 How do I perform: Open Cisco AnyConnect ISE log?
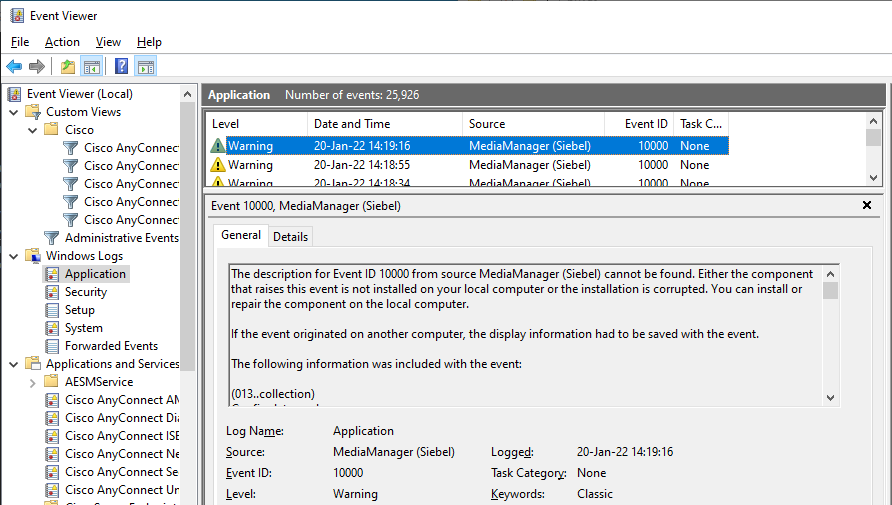pos(122,436)
